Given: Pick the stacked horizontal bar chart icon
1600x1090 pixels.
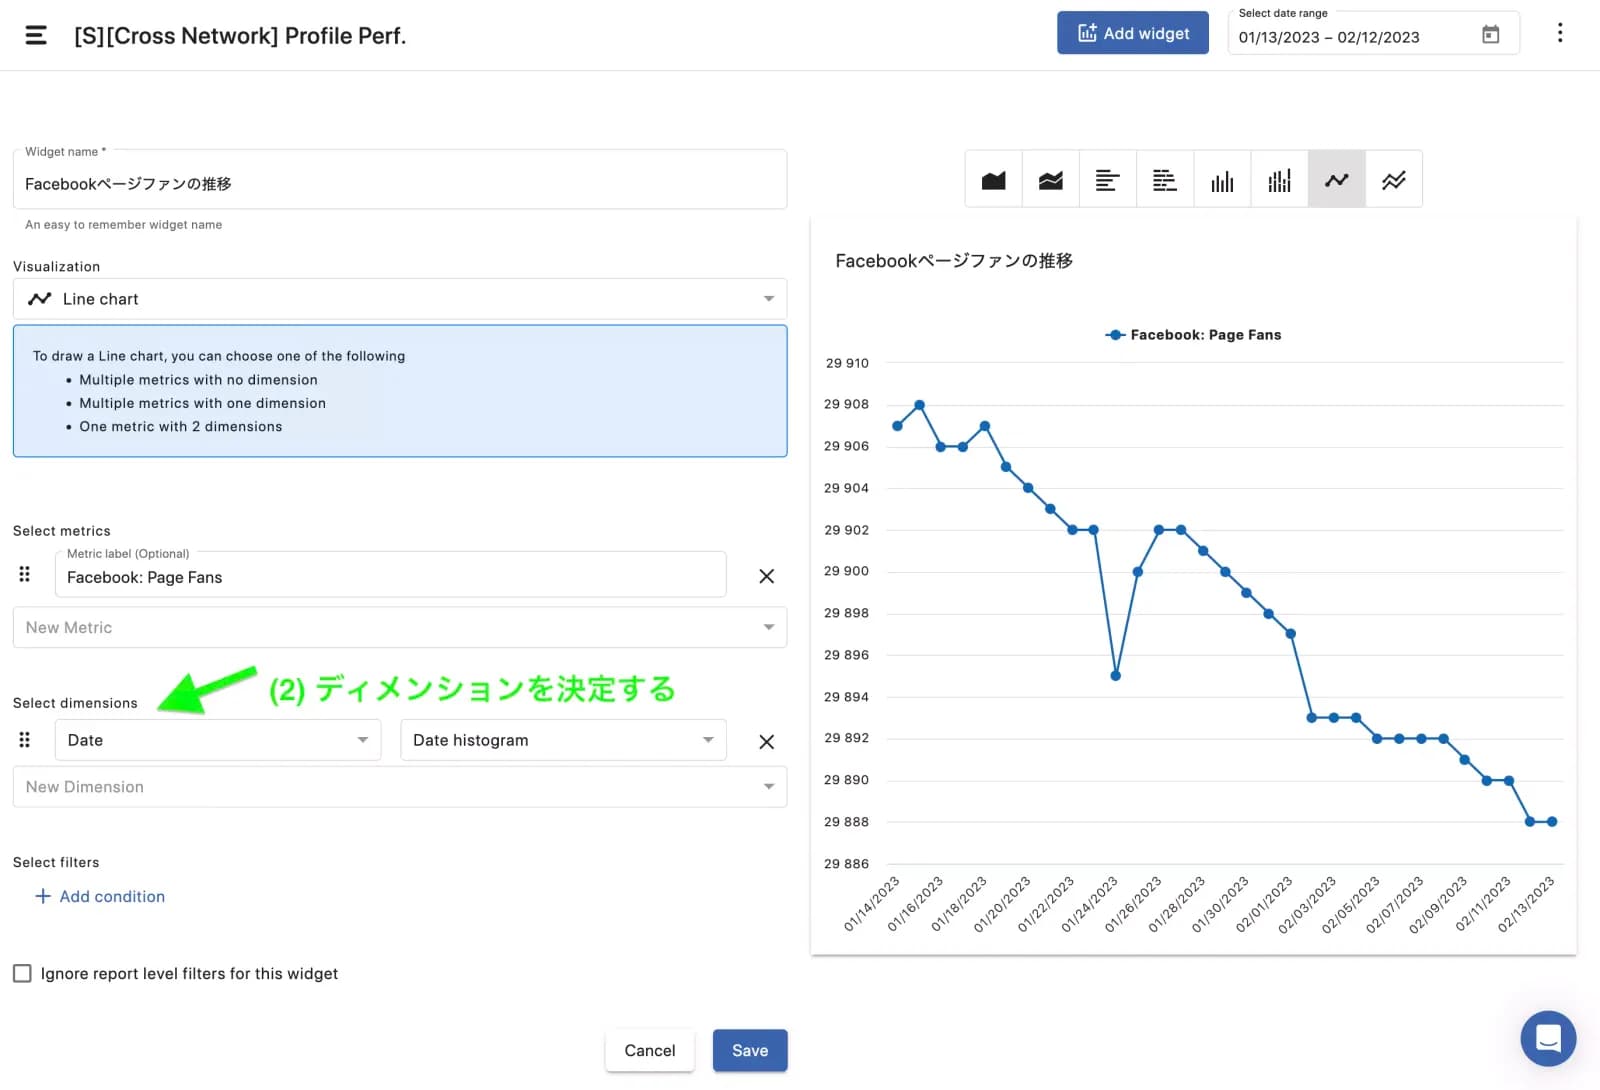Looking at the screenshot, I should [1164, 180].
